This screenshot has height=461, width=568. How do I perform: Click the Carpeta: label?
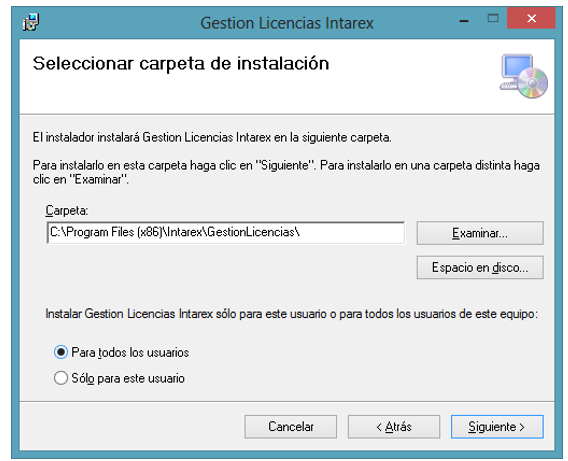[x=67, y=210]
